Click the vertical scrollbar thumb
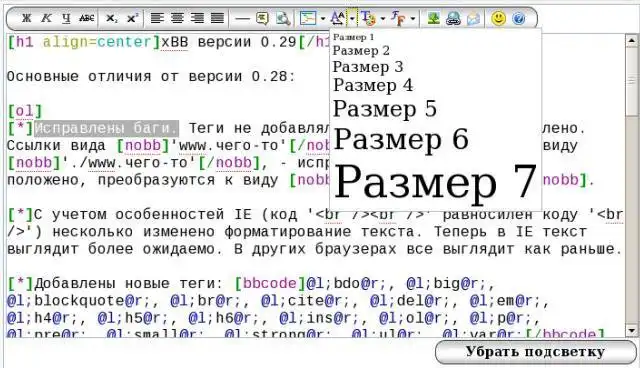The height and width of the screenshot is (368, 640). click(x=631, y=81)
